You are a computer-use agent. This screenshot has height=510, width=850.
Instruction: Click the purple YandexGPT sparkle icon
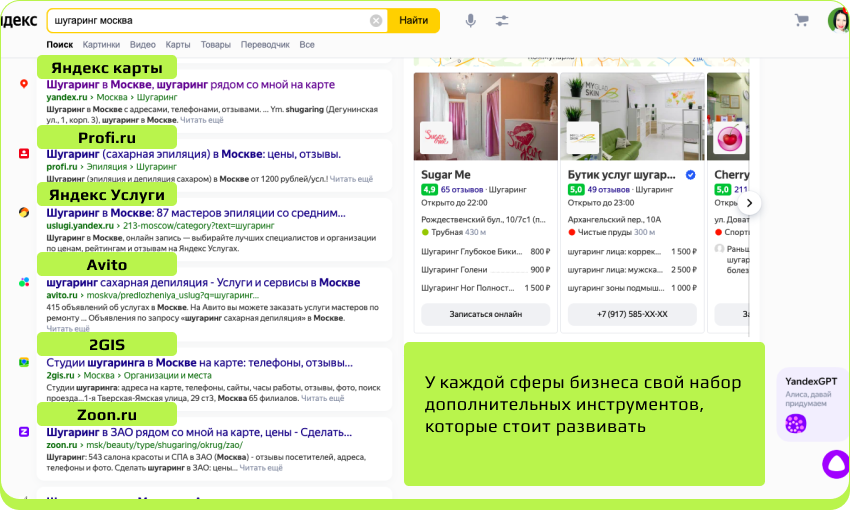[796, 424]
